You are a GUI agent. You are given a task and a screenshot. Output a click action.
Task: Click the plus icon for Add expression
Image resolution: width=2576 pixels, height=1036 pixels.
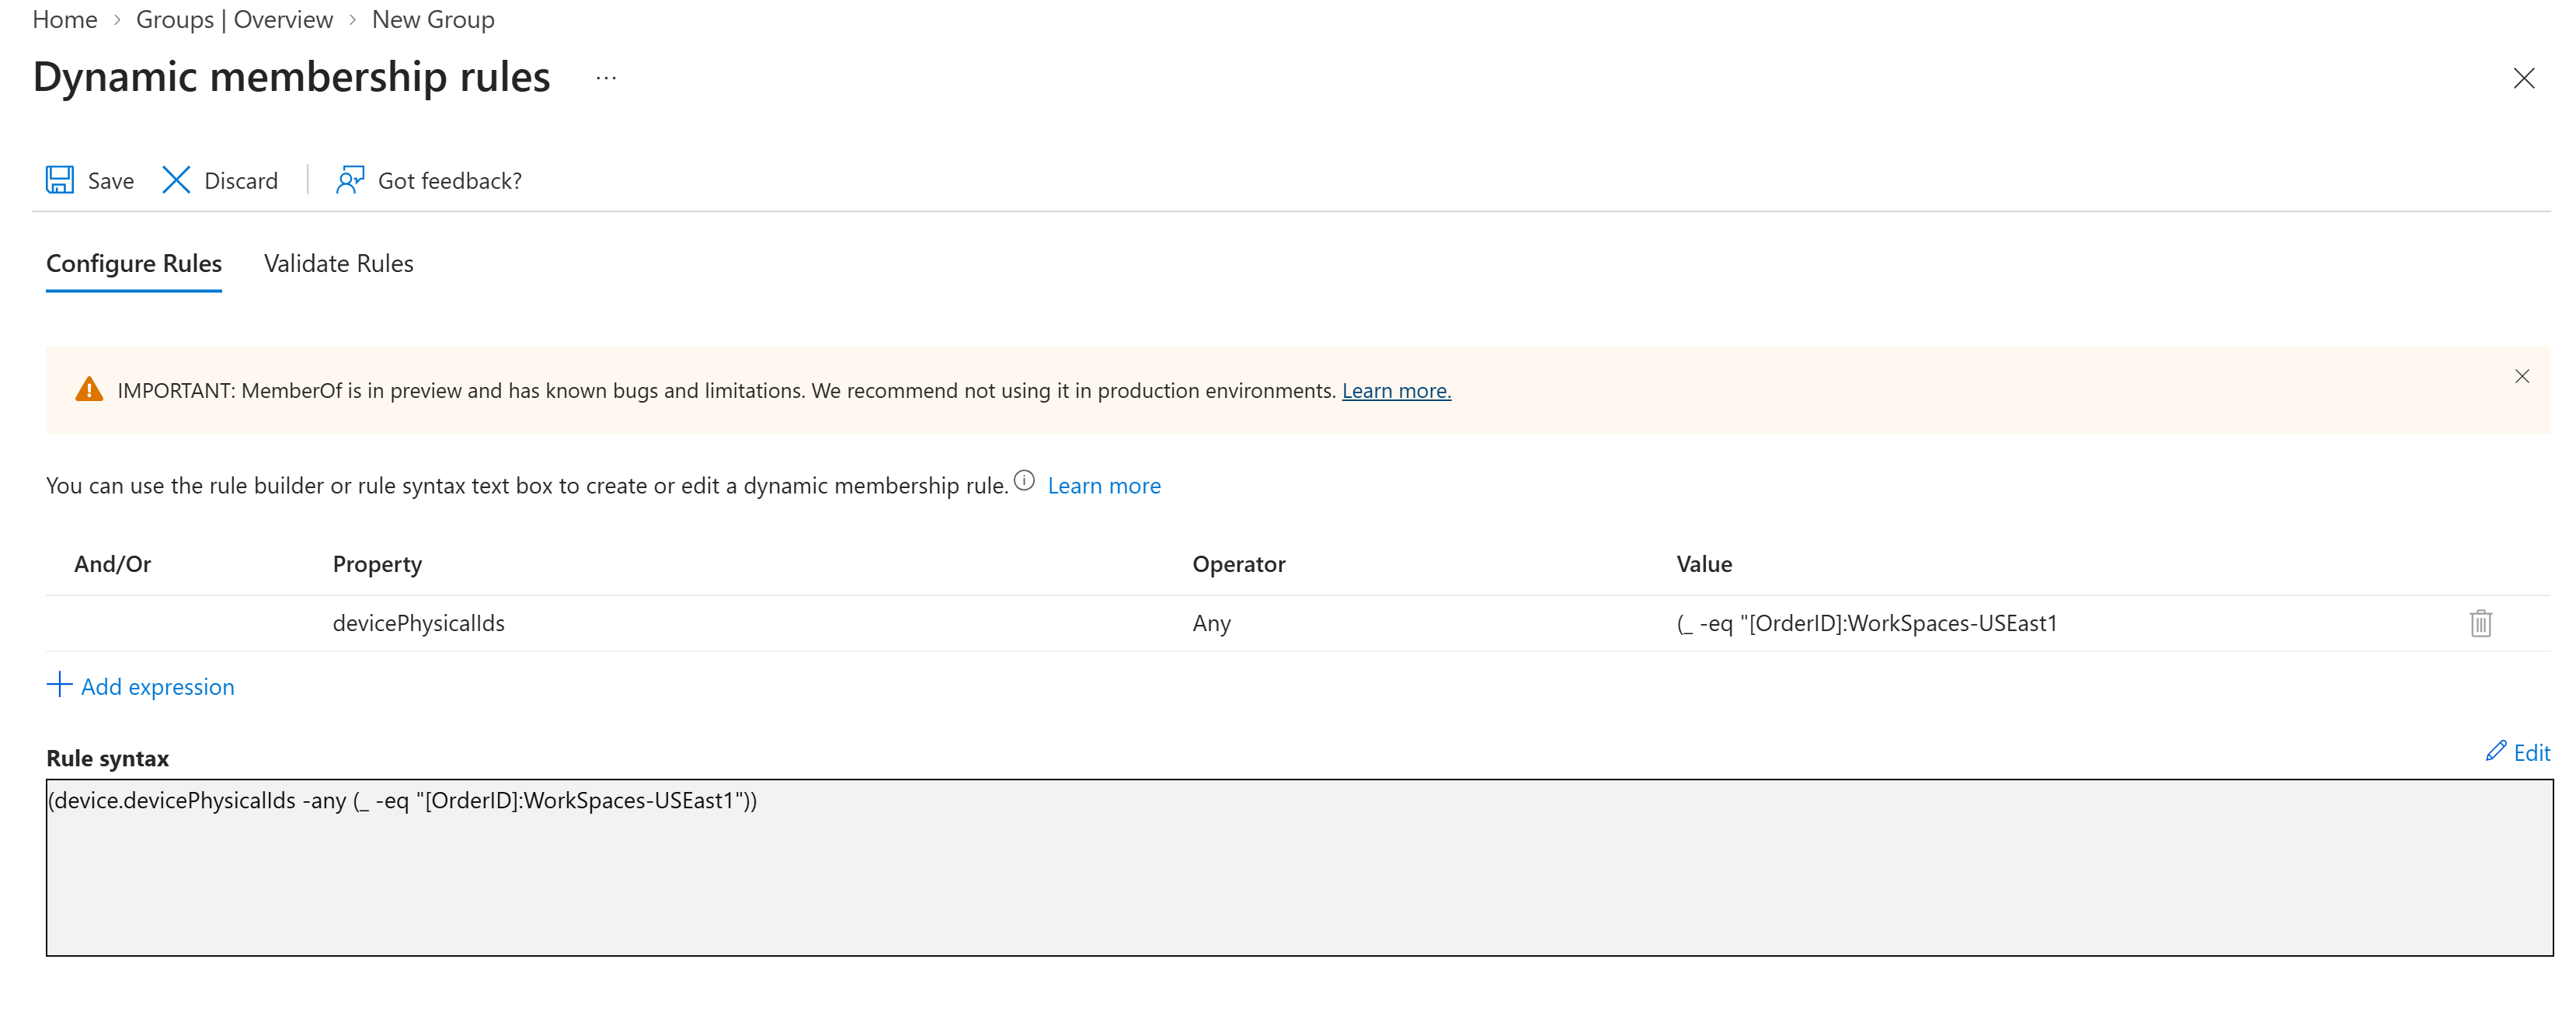(60, 685)
